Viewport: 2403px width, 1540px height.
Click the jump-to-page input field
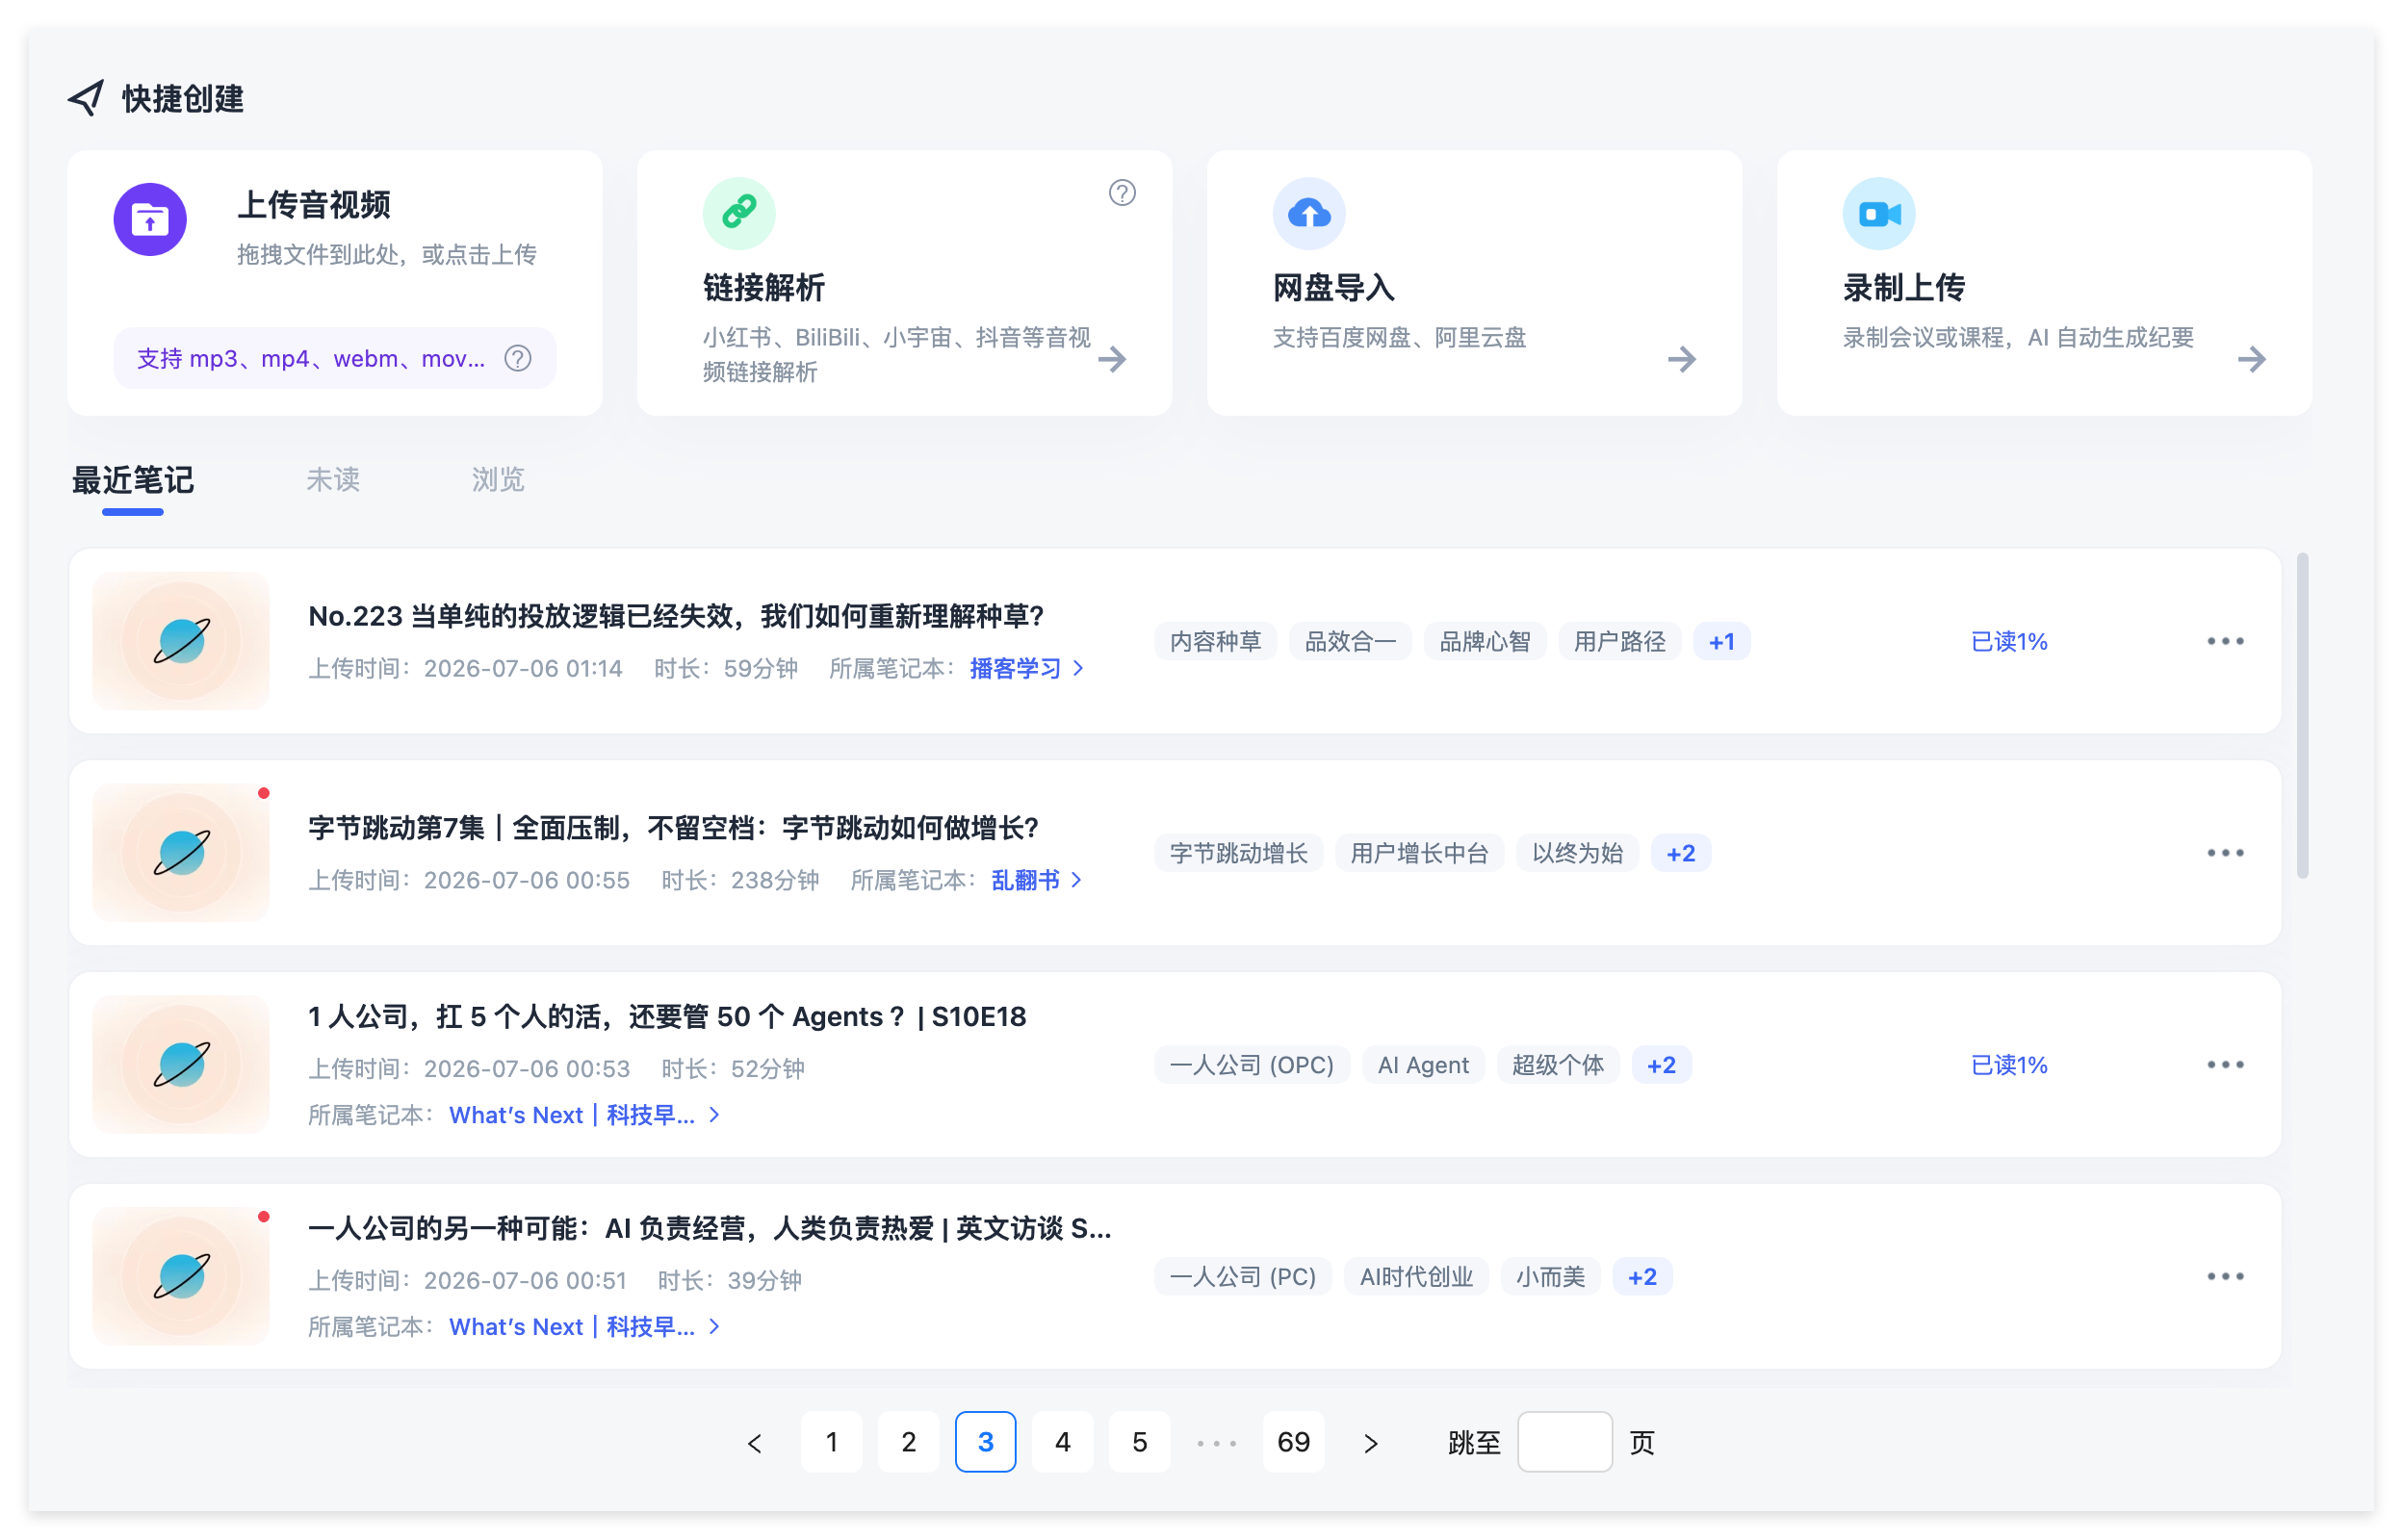1565,1443
